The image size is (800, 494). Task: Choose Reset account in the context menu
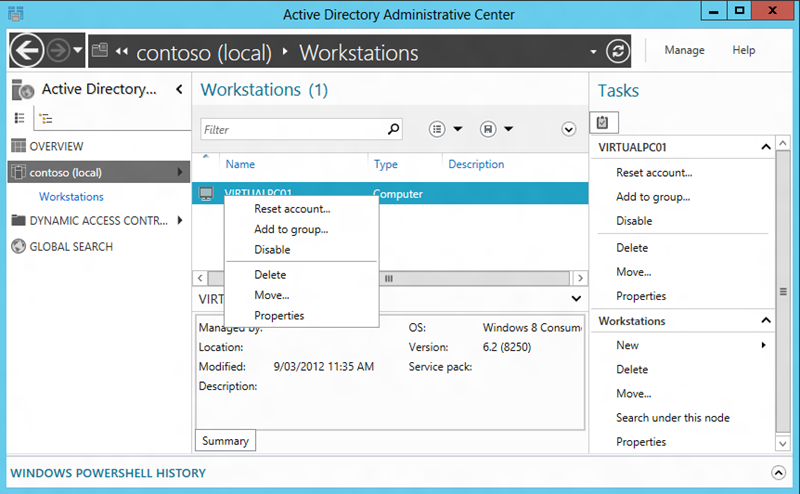(292, 209)
